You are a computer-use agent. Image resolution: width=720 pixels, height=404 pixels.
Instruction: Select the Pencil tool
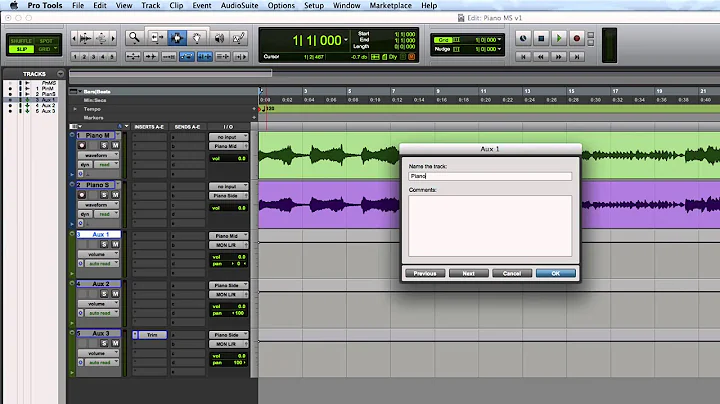(239, 38)
